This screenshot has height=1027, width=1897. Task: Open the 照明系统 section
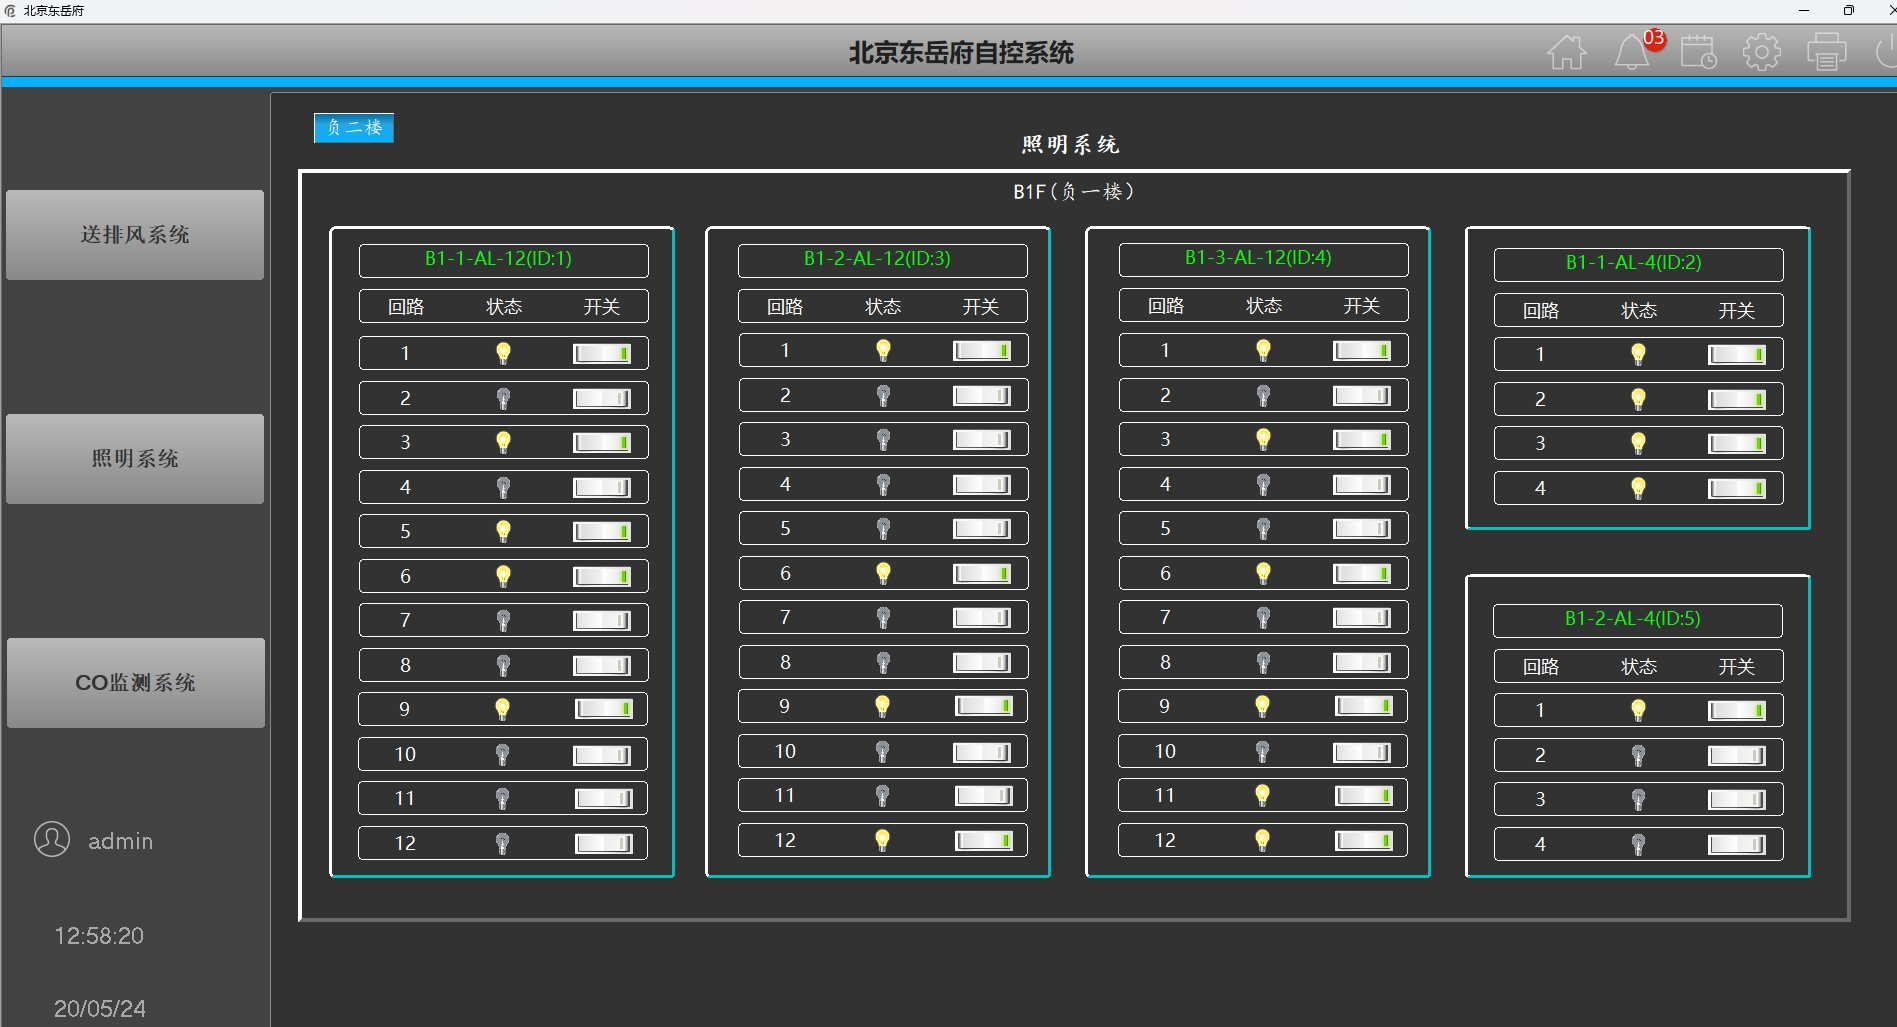click(x=135, y=459)
